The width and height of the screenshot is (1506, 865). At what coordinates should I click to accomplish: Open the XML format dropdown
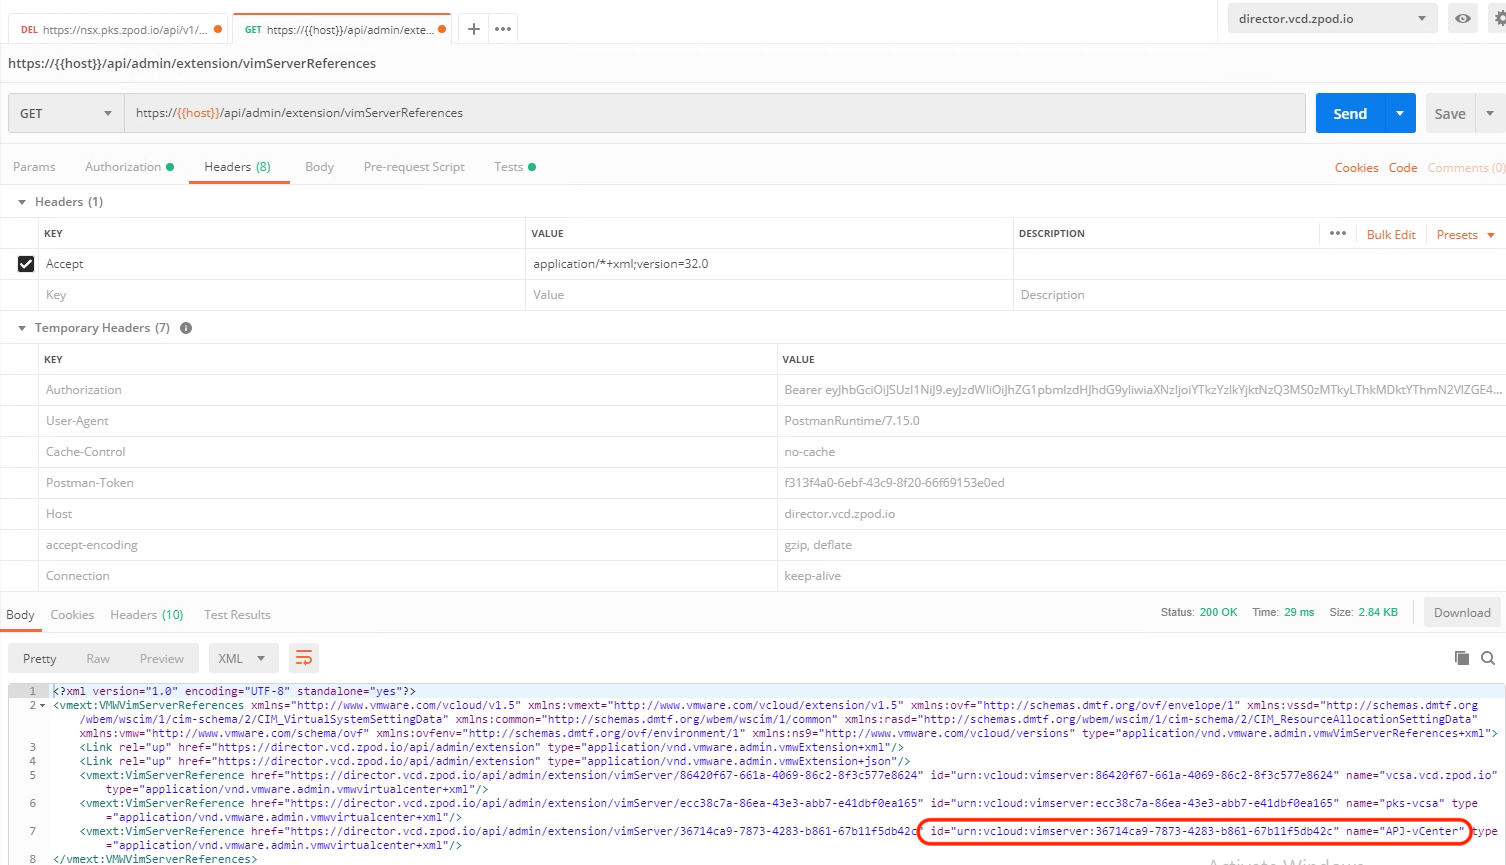coord(242,658)
